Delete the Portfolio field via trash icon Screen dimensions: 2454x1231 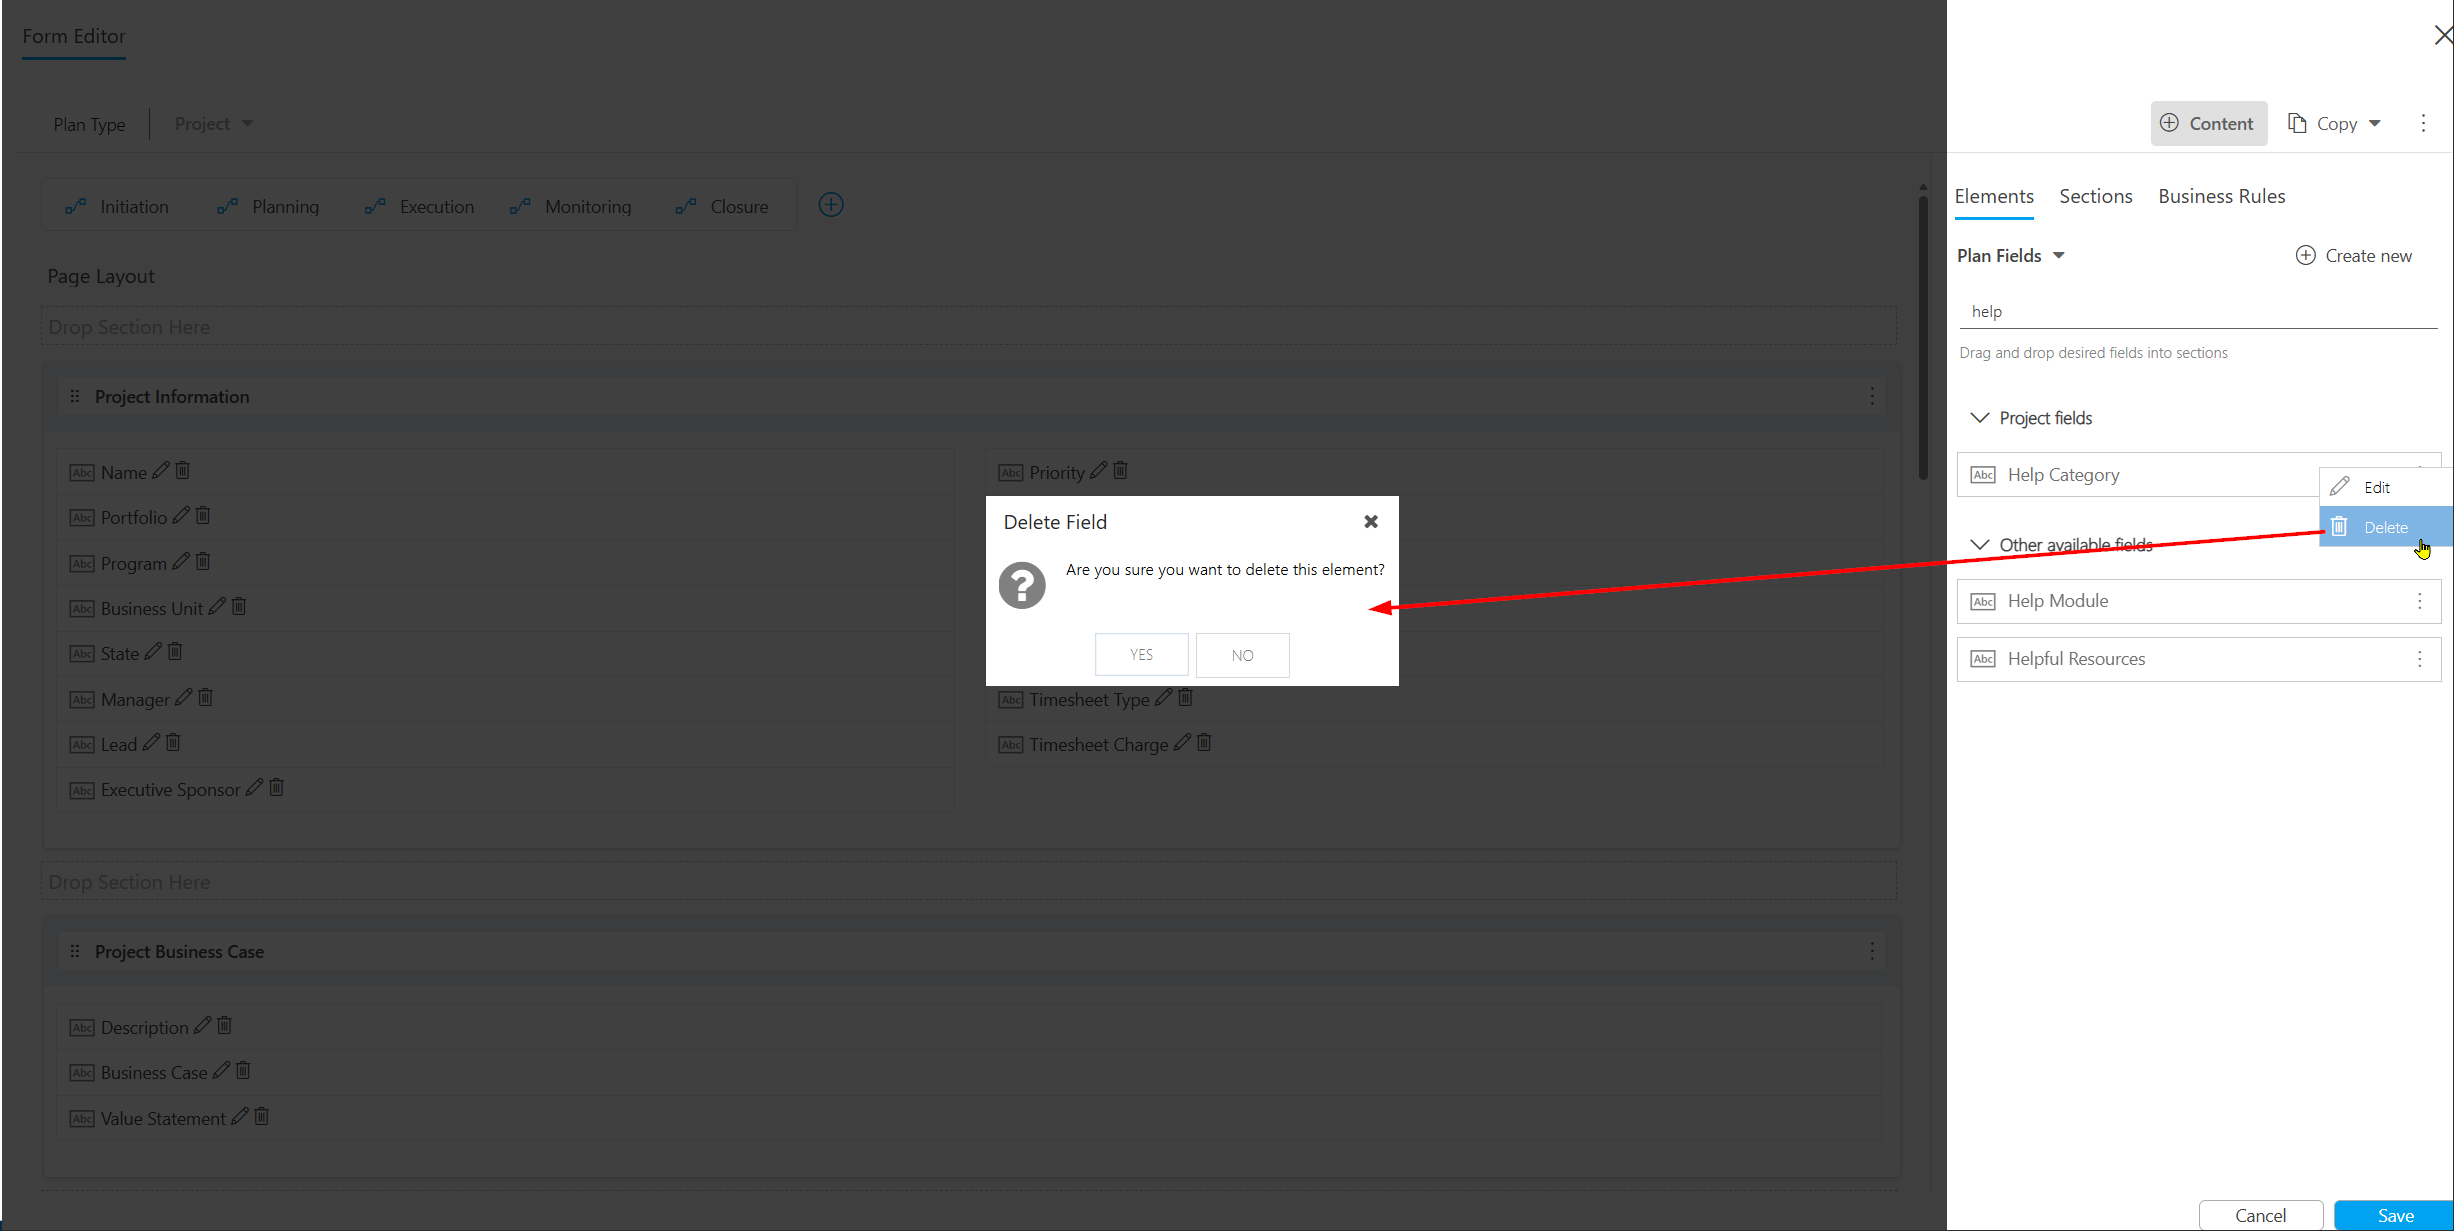[x=203, y=515]
